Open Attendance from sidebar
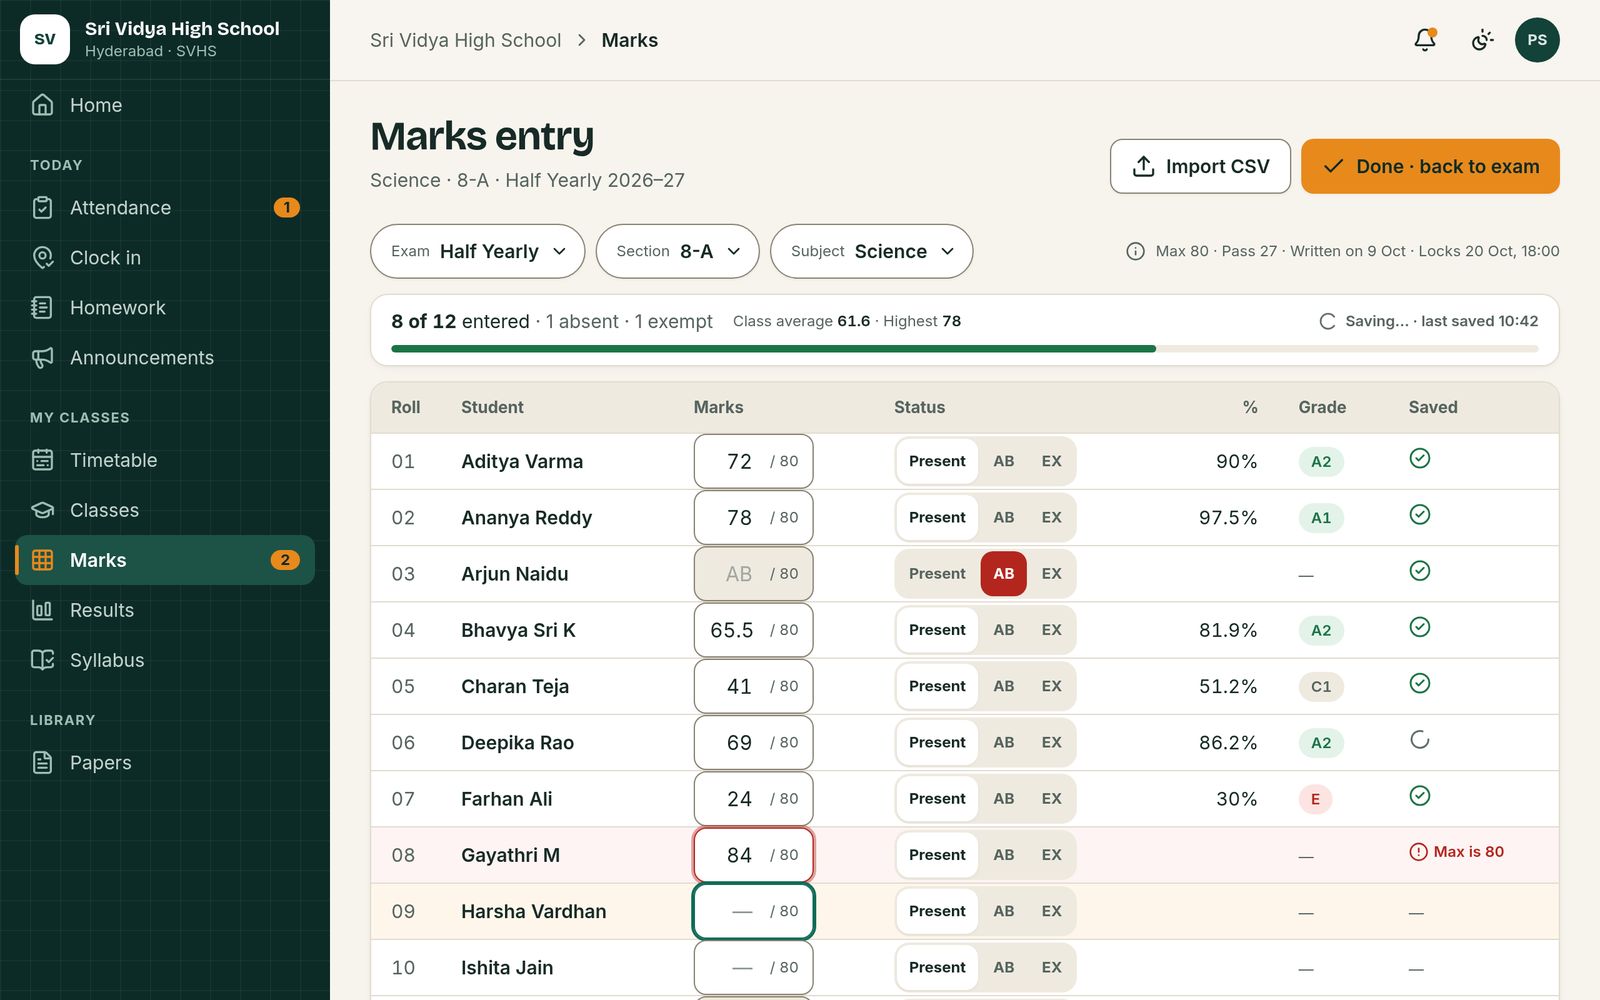The height and width of the screenshot is (1000, 1600). (x=165, y=208)
